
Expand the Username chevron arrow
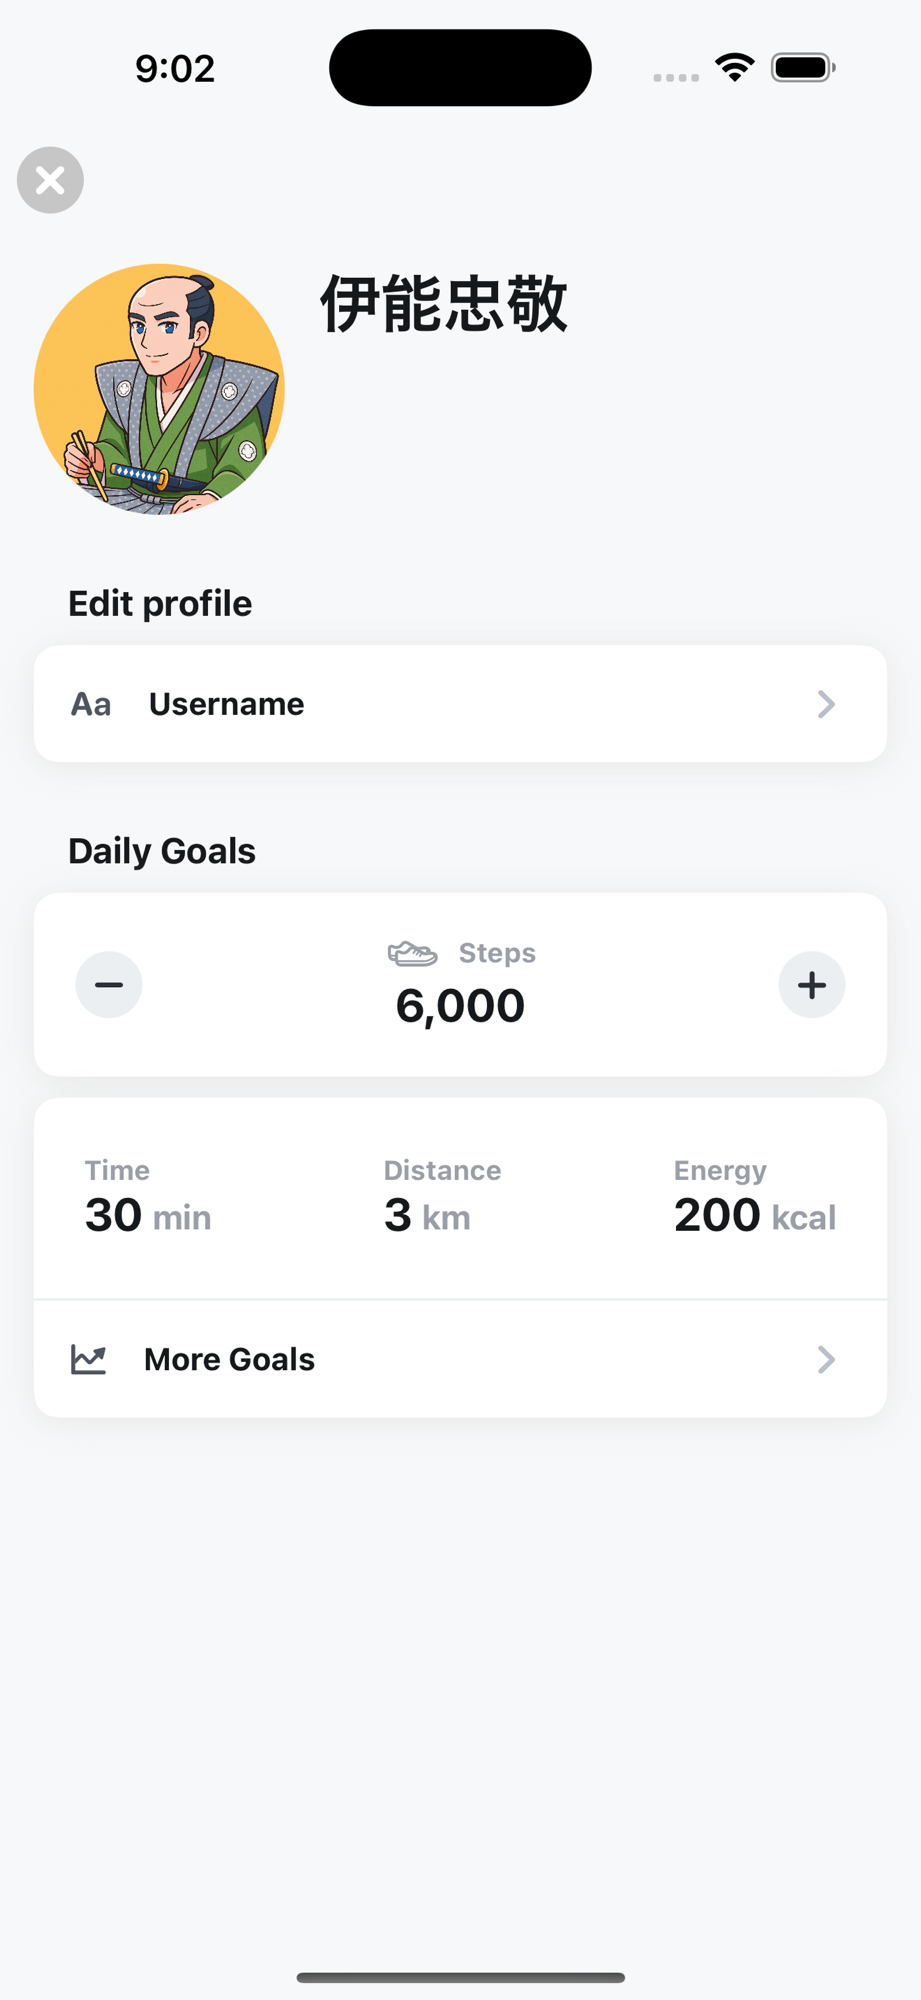click(826, 704)
